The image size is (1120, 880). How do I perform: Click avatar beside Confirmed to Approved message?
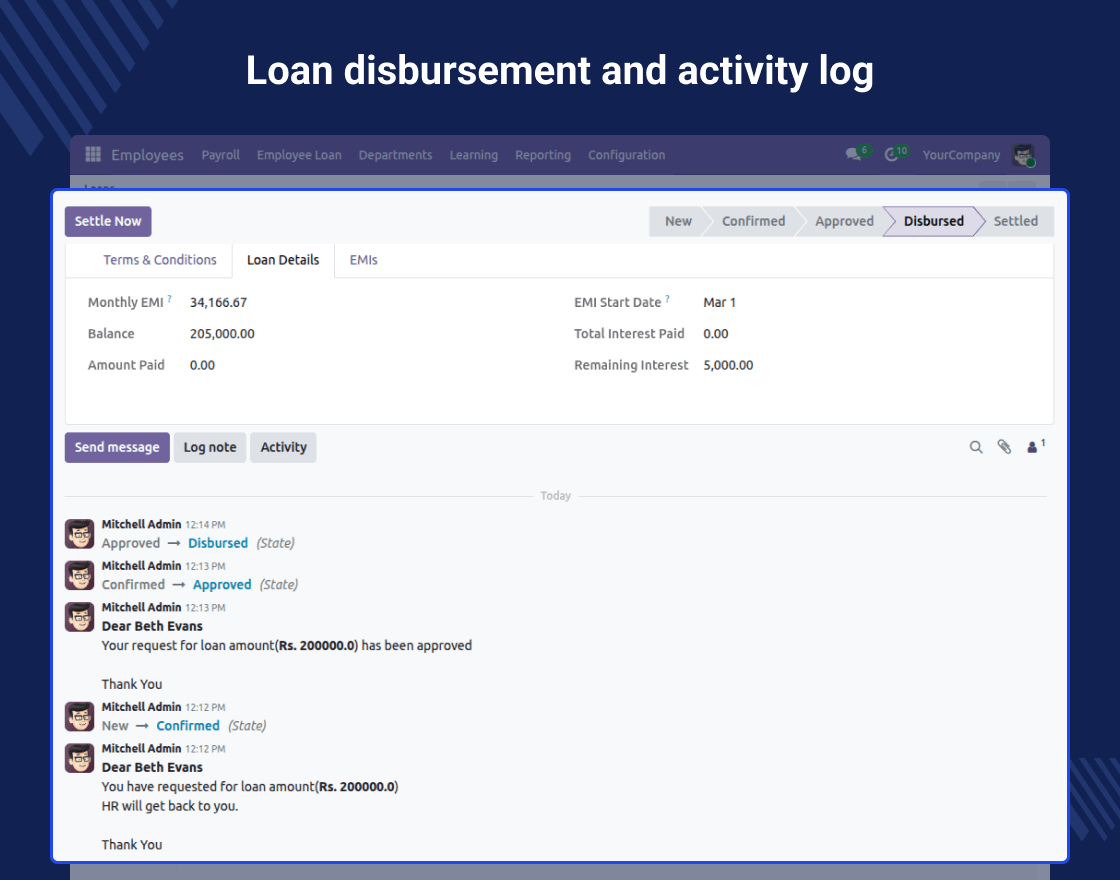click(x=79, y=575)
